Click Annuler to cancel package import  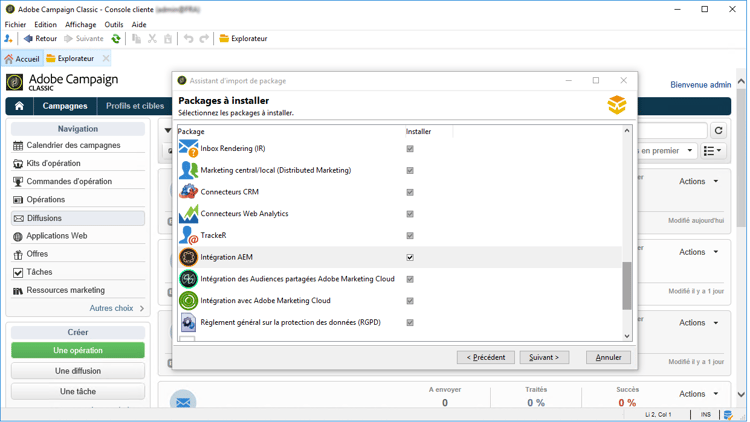point(608,357)
